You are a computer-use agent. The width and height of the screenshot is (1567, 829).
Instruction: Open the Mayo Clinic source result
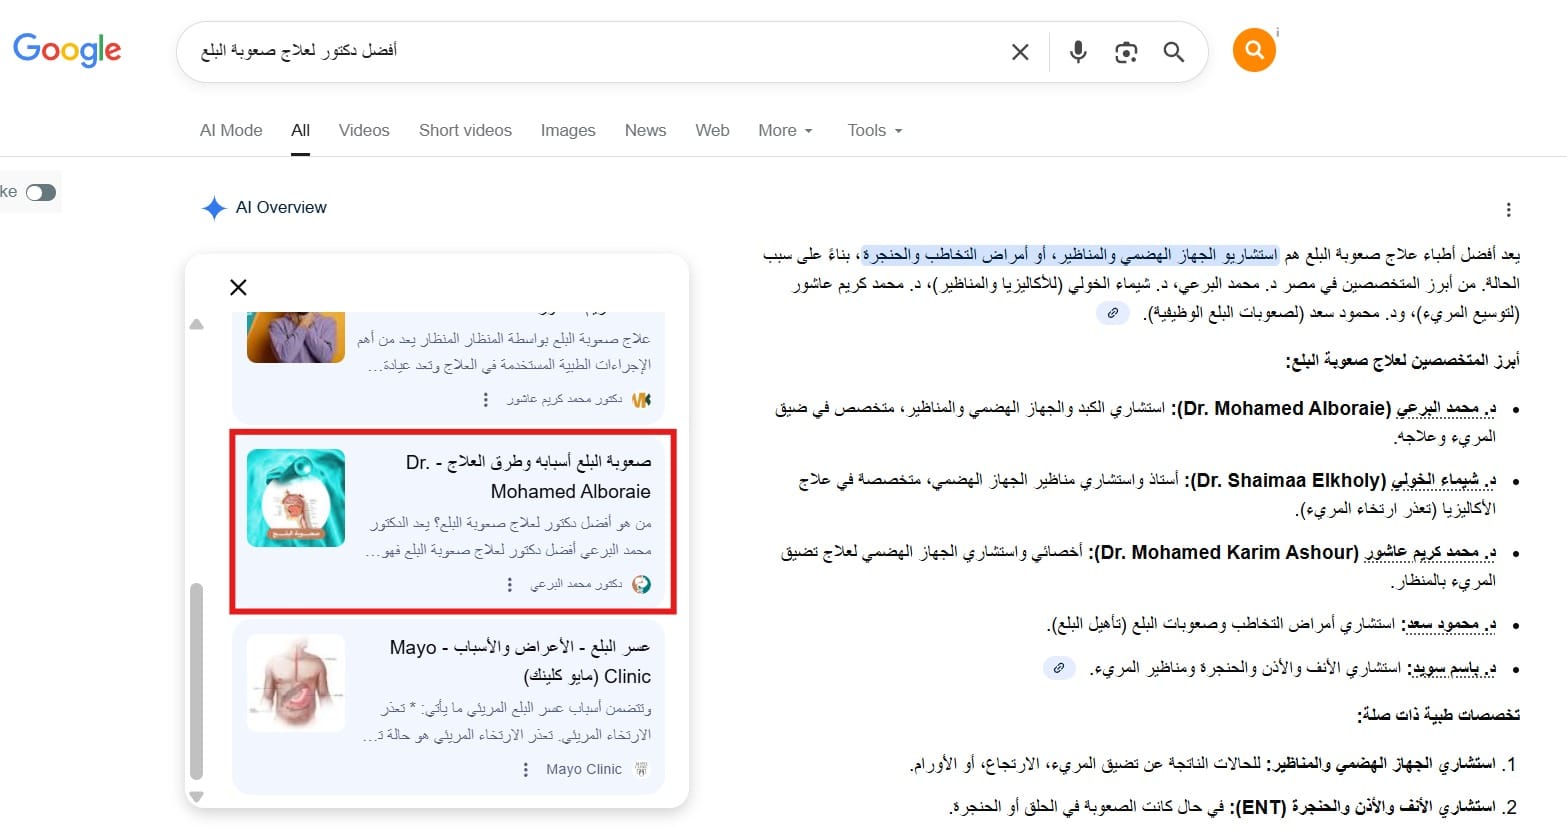point(520,661)
